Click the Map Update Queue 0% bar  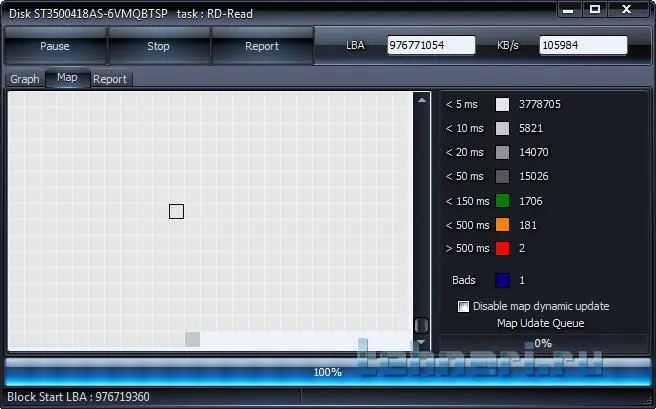[543, 343]
